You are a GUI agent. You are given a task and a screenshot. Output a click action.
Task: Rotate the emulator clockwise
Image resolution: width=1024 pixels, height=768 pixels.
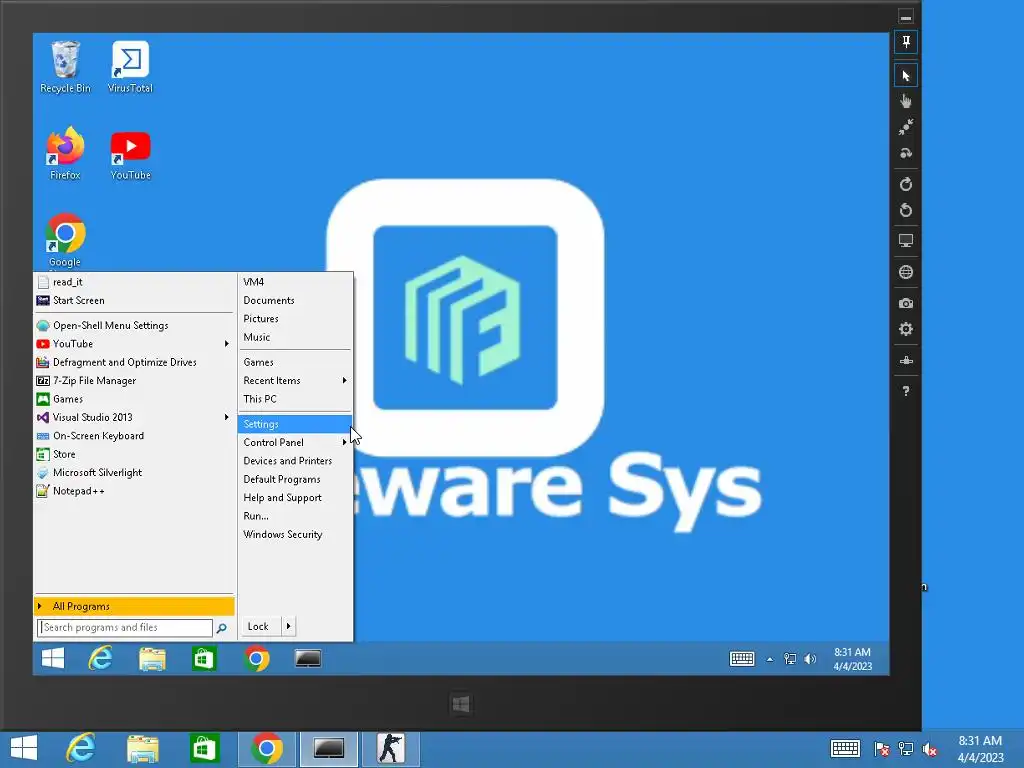(x=906, y=184)
